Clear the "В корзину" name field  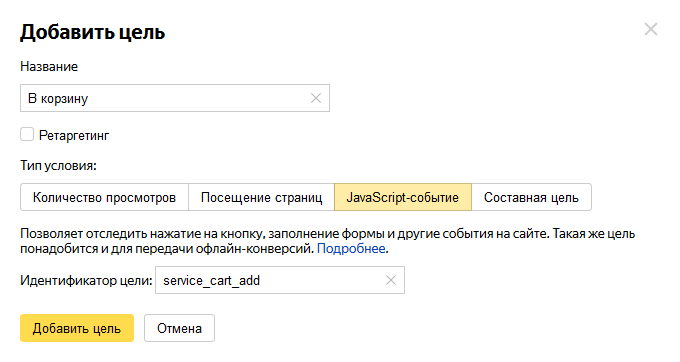pos(316,98)
